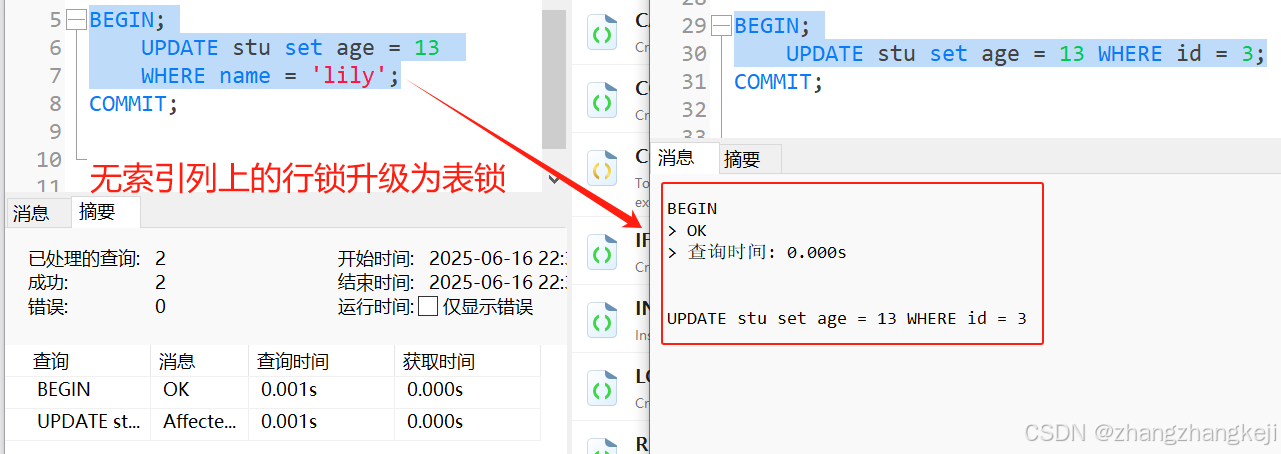Click "WHERE name = 'lily';" code line
Screen dimensions: 1281x454
[x=270, y=76]
